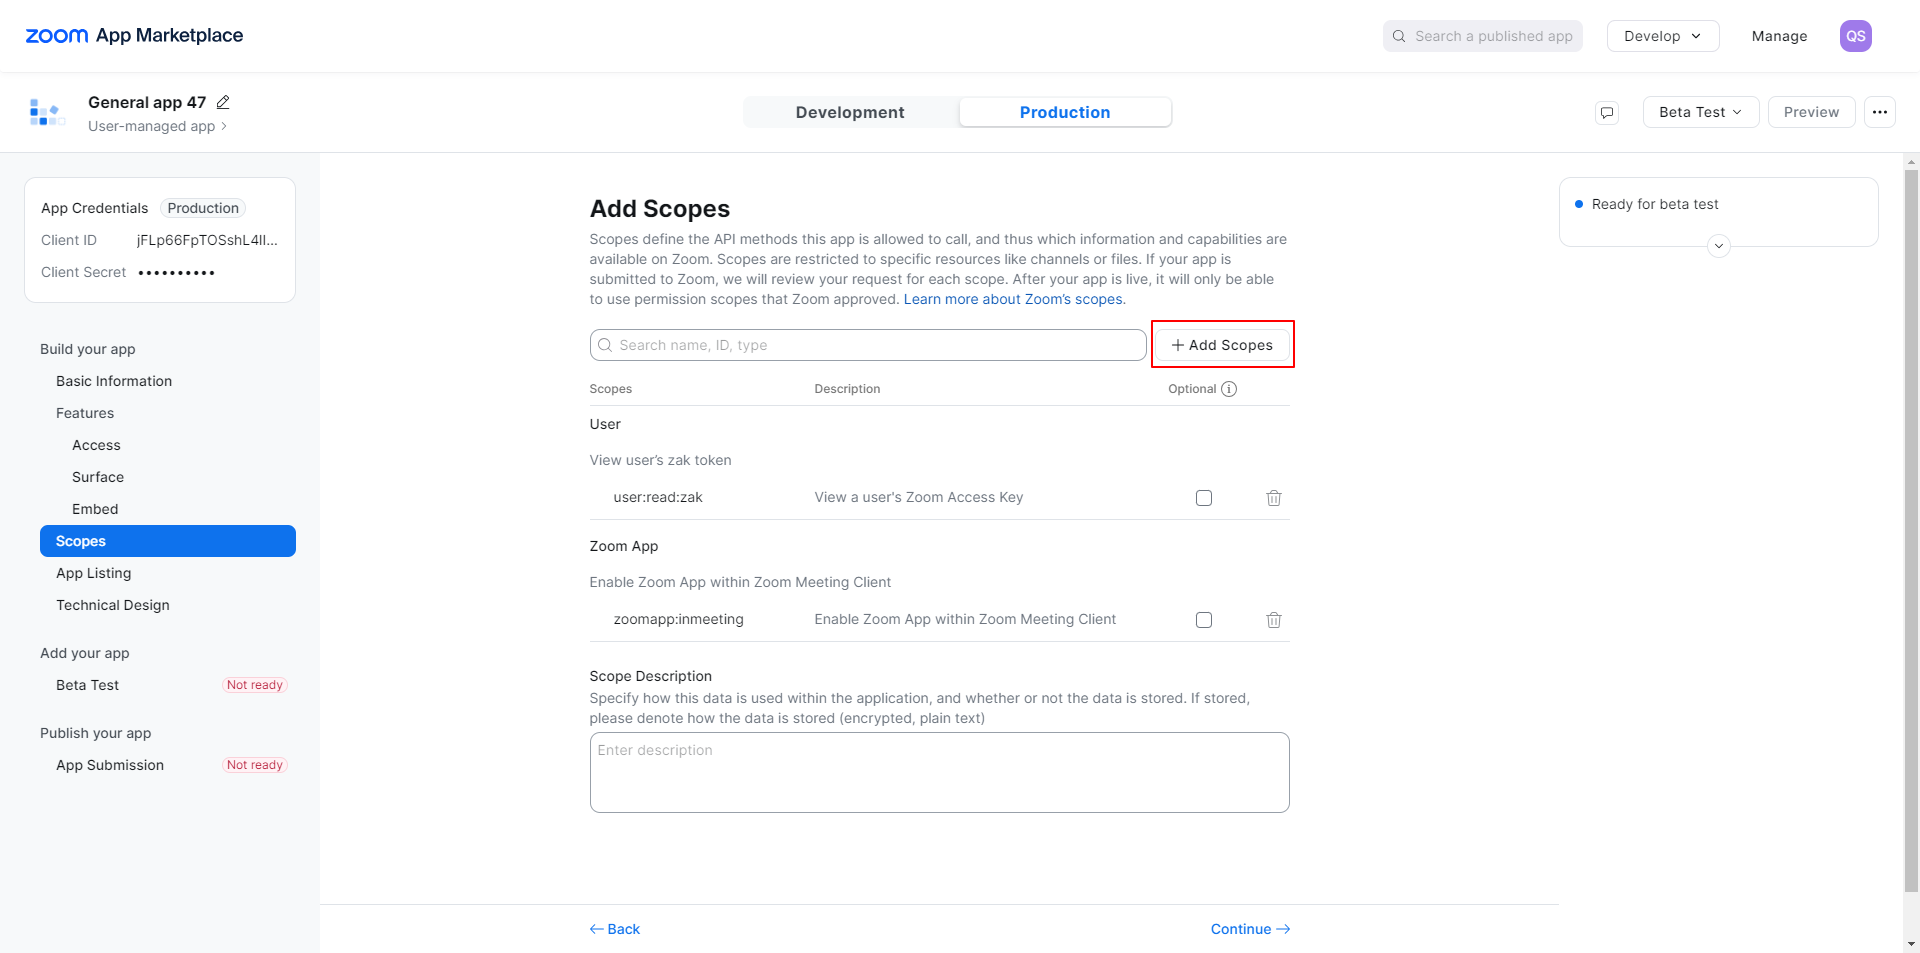Image resolution: width=1920 pixels, height=953 pixels.
Task: Expand the Beta Test dropdown
Action: click(1700, 112)
